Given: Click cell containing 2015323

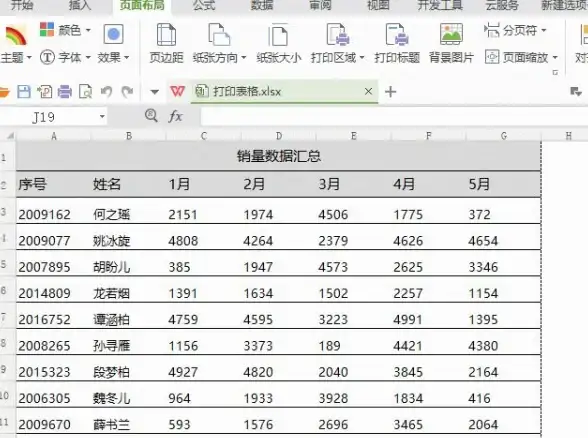Looking at the screenshot, I should tap(54, 369).
